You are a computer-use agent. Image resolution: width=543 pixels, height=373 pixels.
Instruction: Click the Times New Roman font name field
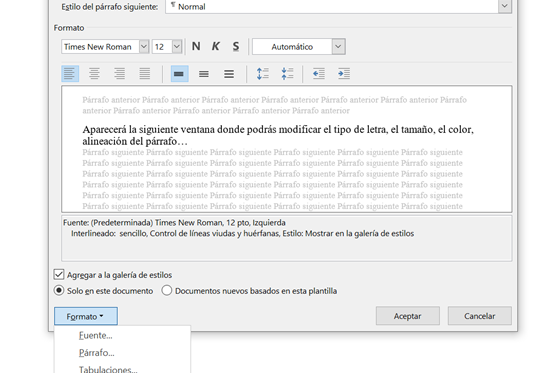pos(100,46)
